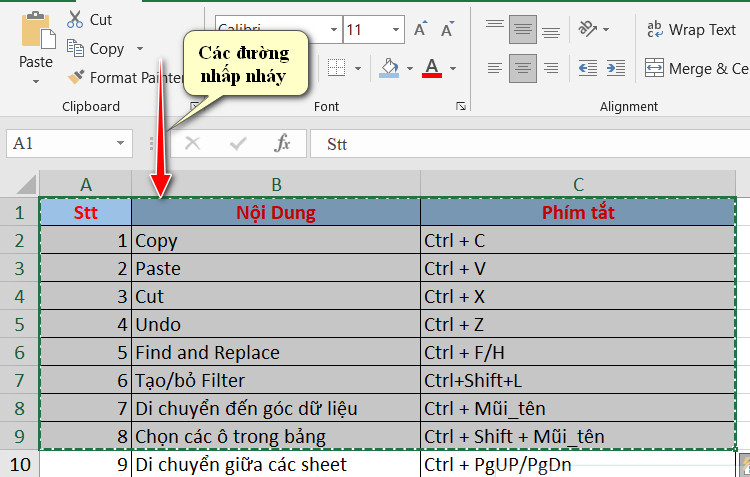Click the formula bar Cancel X
Image resolution: width=750 pixels, height=477 pixels.
tap(192, 143)
